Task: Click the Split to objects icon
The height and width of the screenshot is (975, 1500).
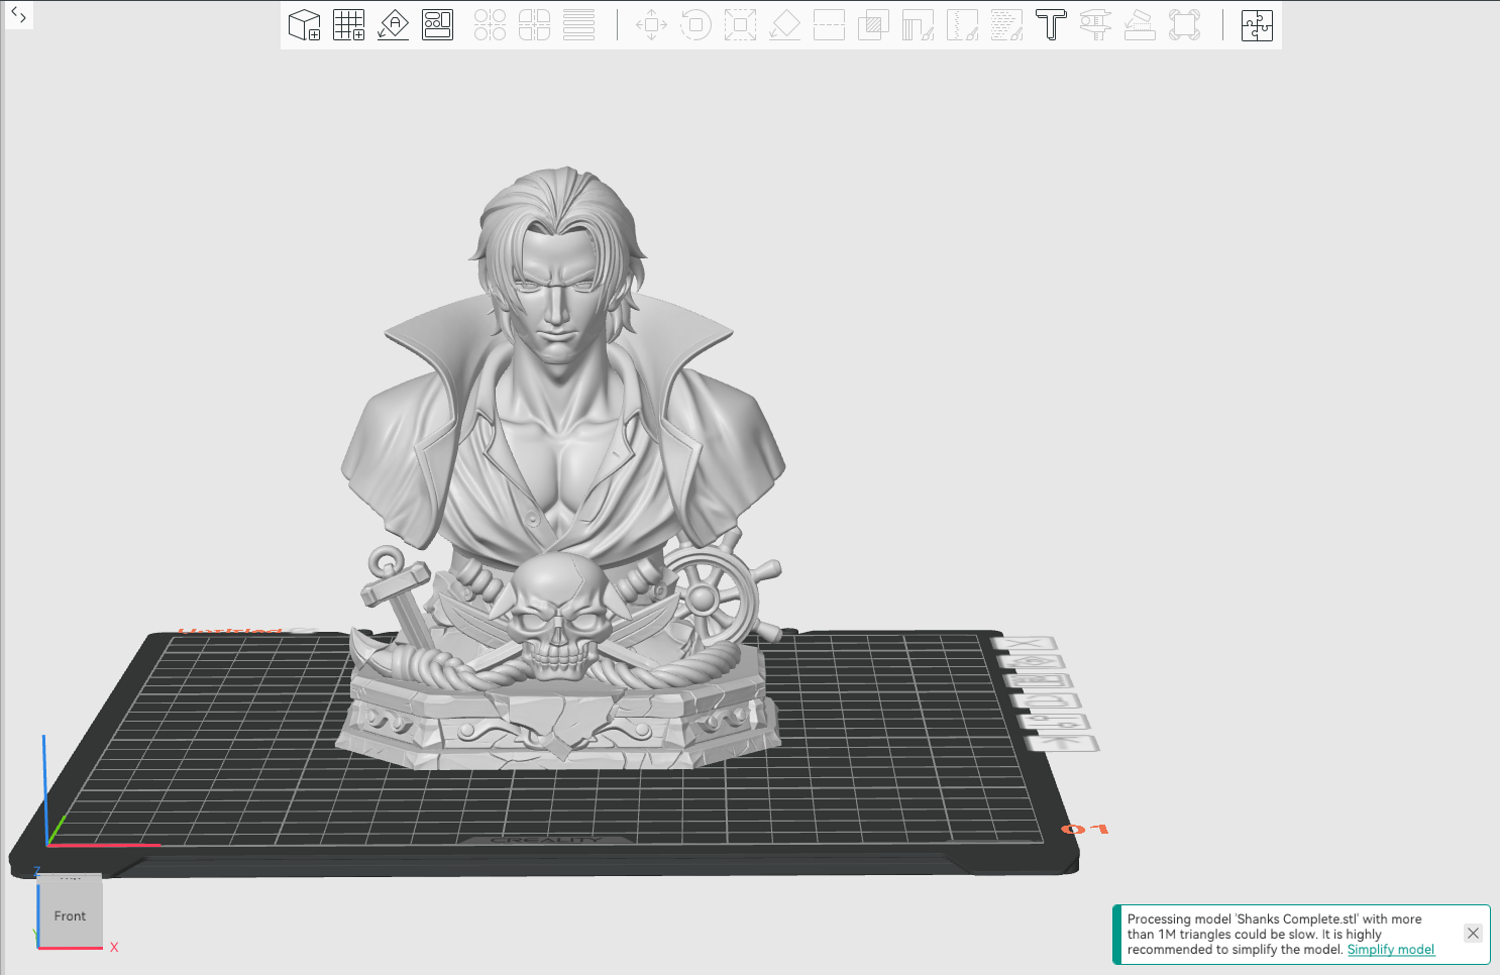Action: (x=490, y=25)
